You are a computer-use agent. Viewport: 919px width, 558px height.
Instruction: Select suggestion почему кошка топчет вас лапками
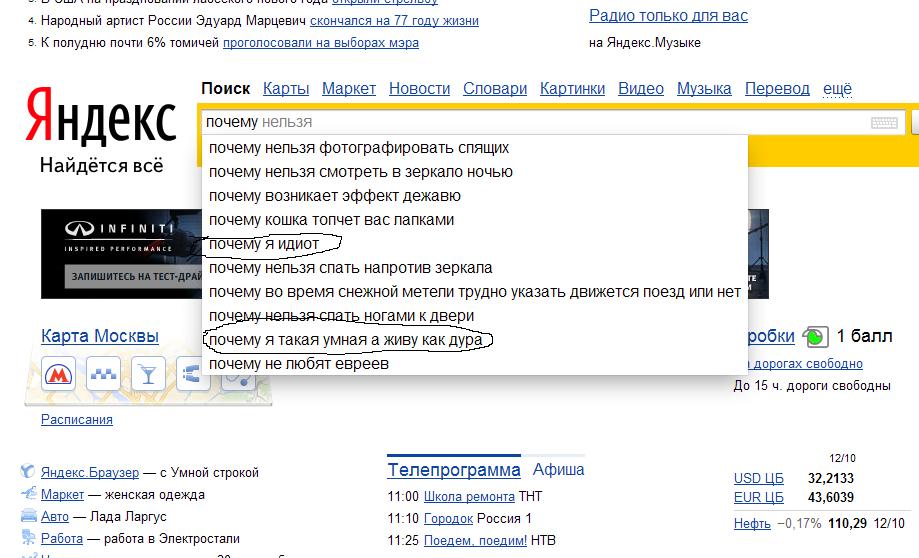coord(475,220)
